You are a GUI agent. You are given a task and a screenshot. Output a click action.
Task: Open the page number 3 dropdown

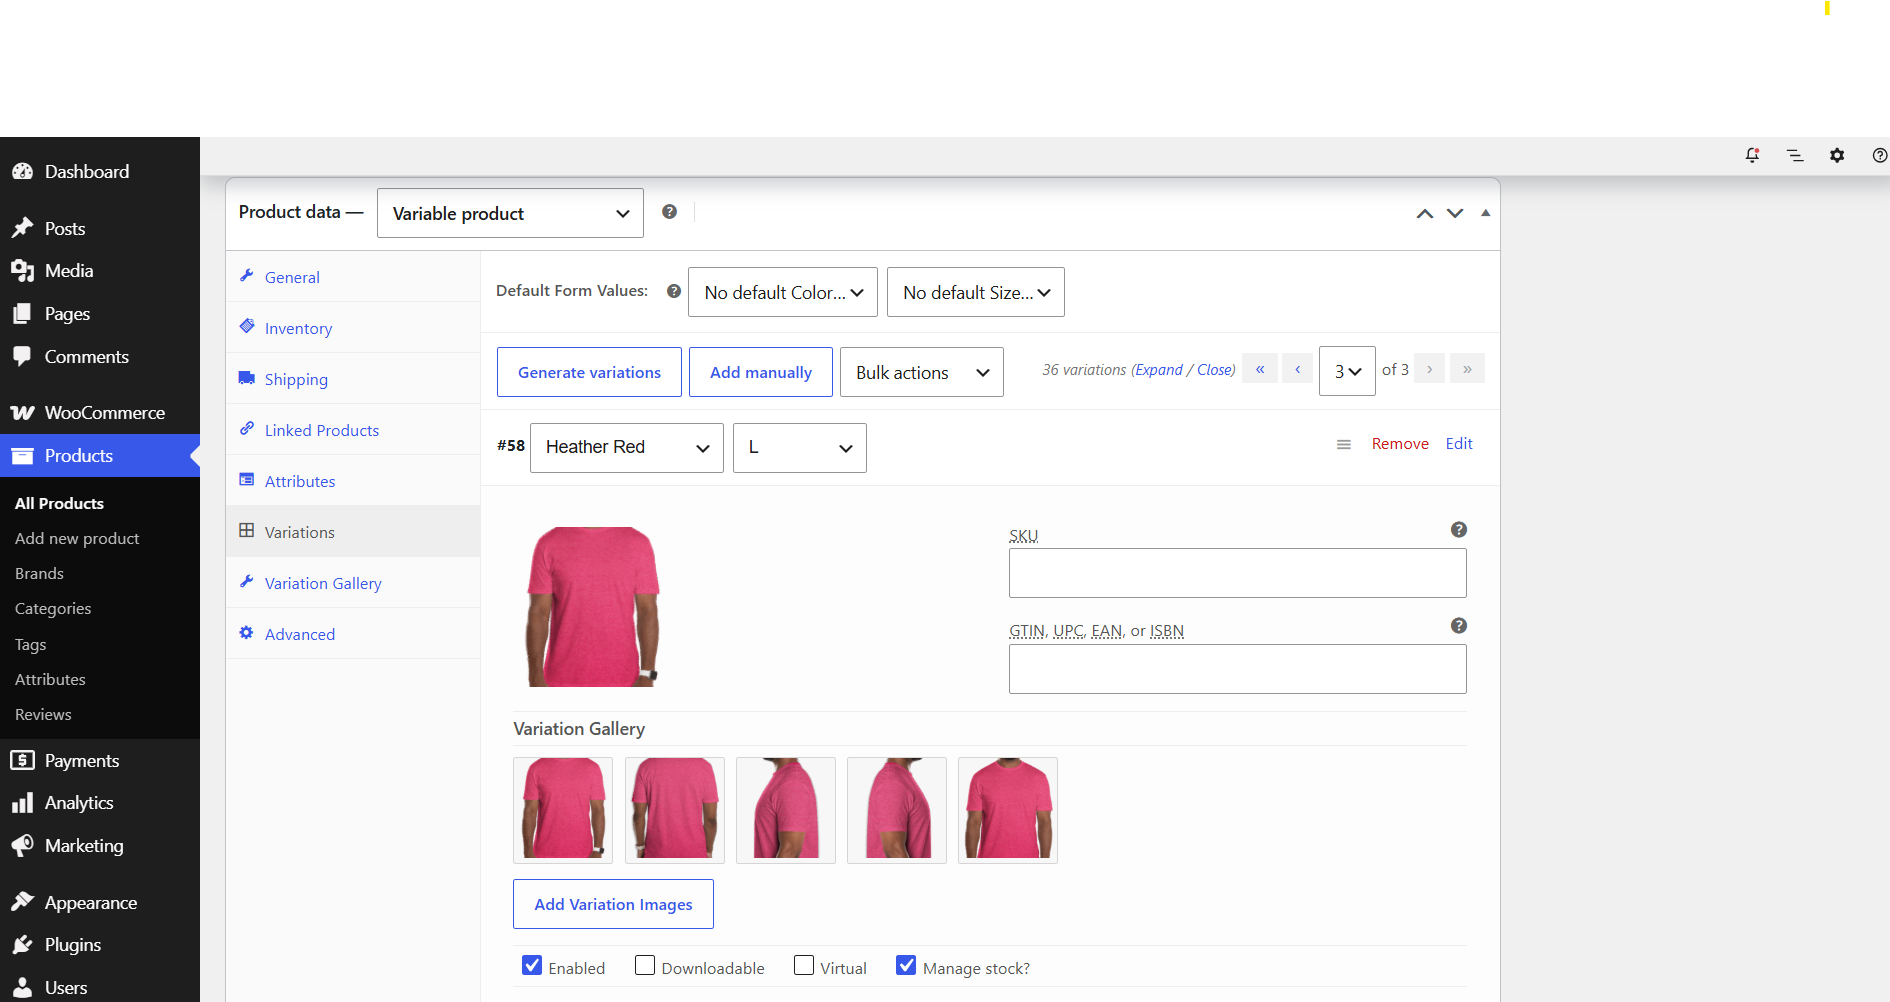1347,371
